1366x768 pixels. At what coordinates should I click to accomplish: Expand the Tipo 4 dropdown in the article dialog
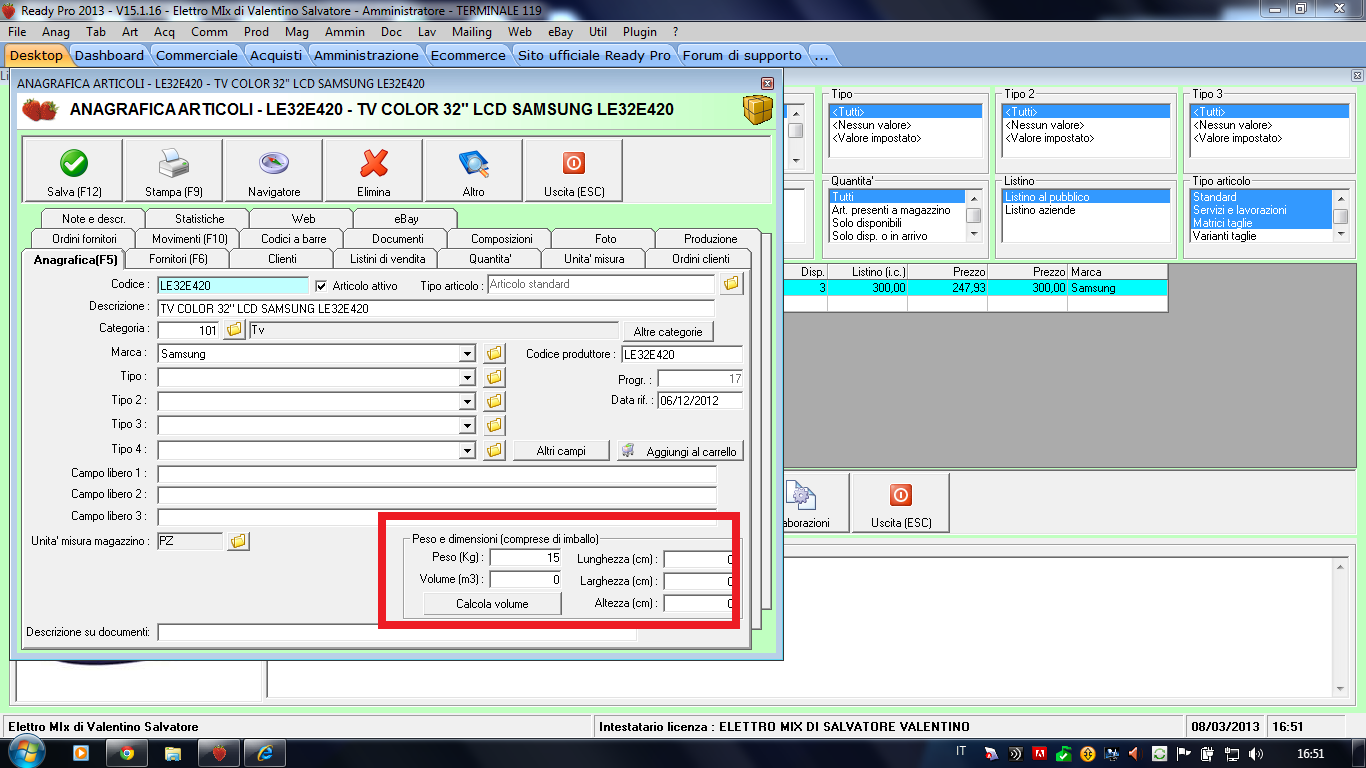pyautogui.click(x=467, y=450)
